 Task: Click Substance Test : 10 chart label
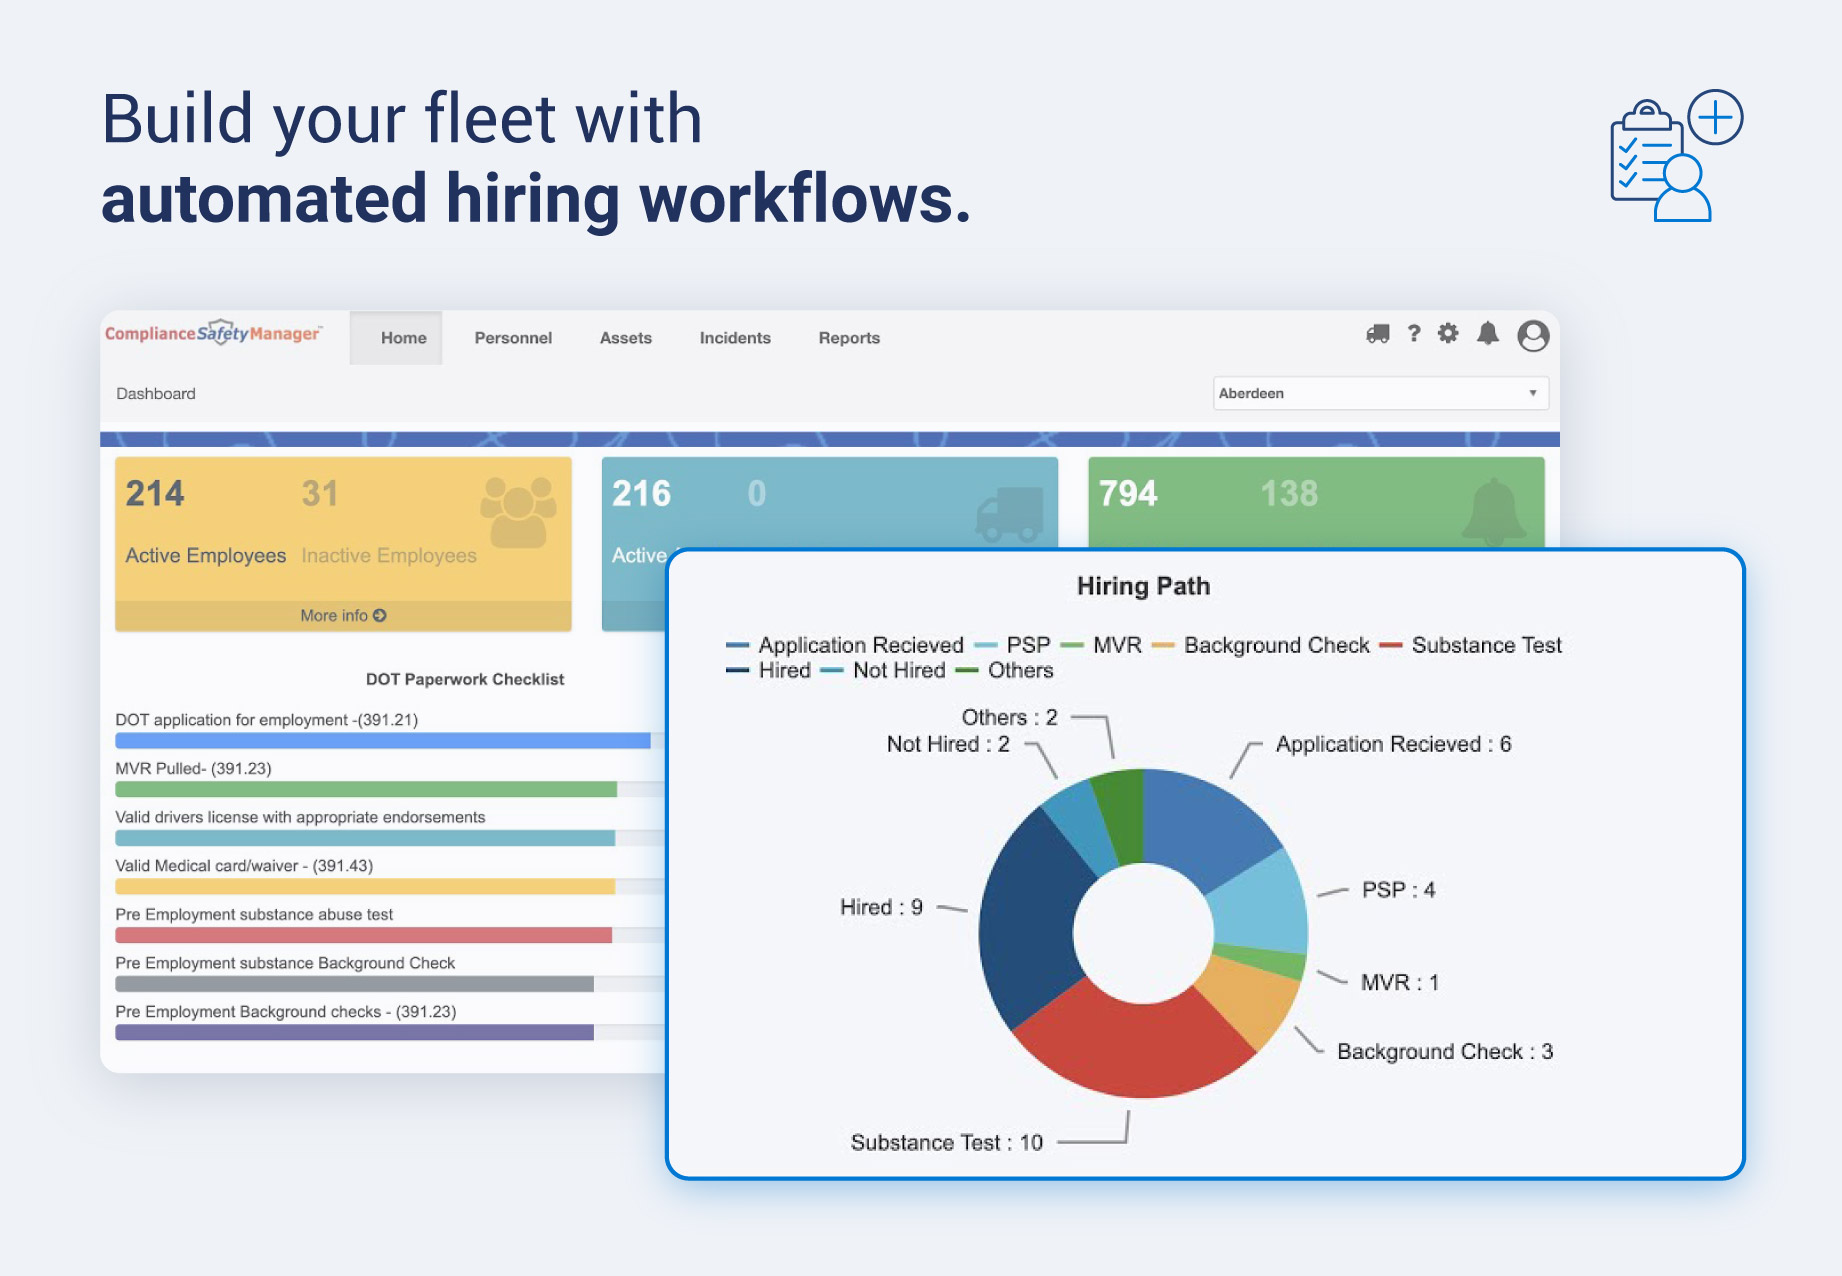[947, 1142]
